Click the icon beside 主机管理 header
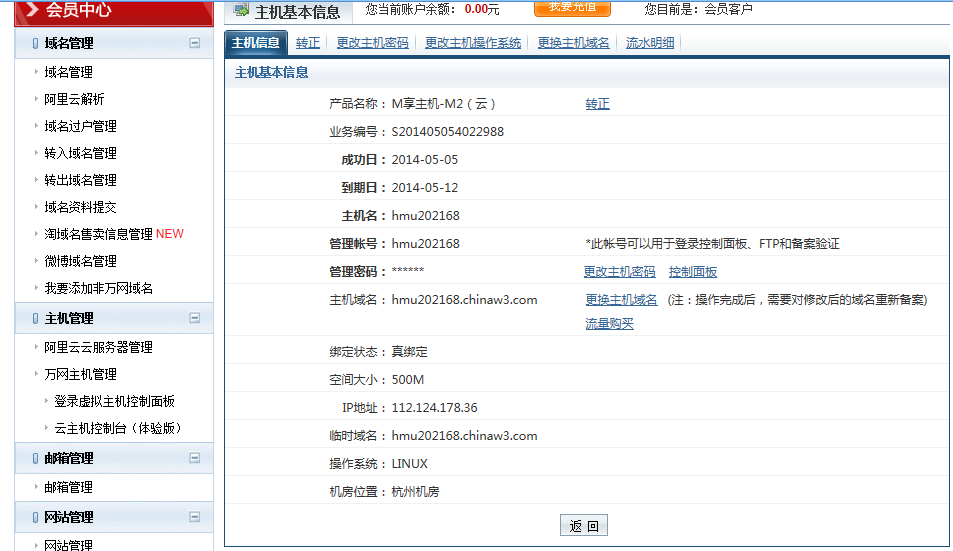The width and height of the screenshot is (953, 551). pyautogui.click(x=36, y=318)
